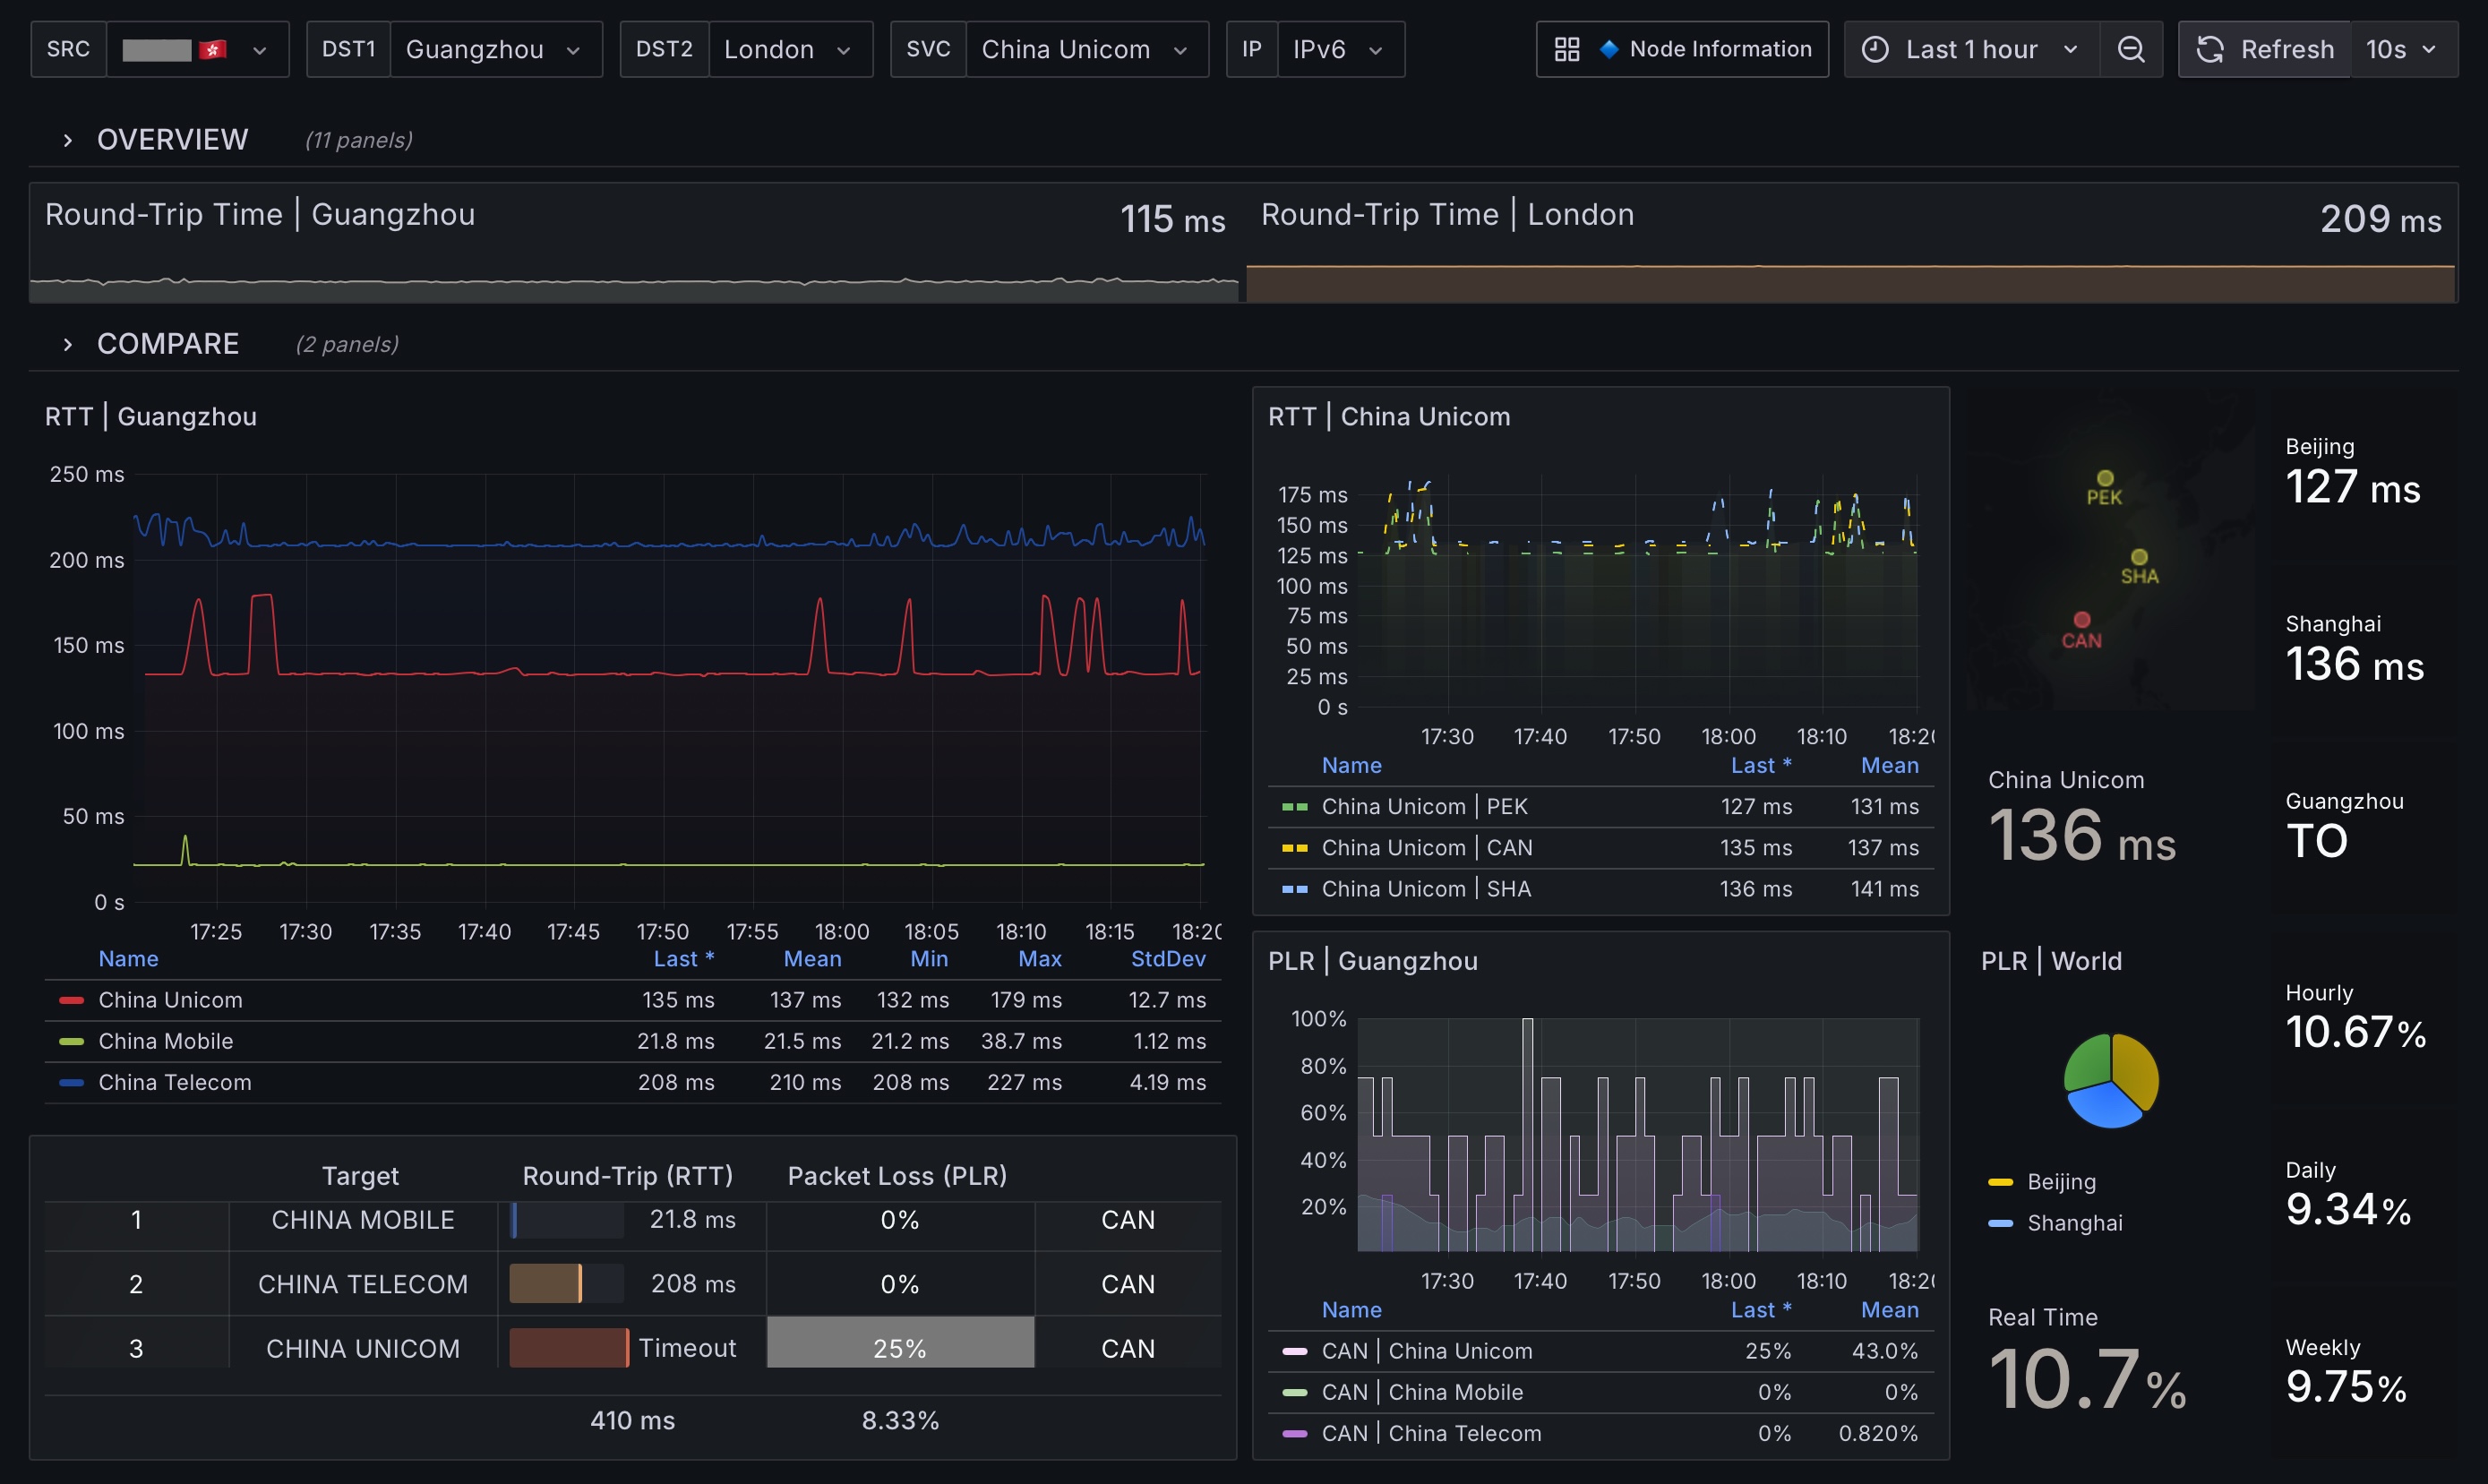This screenshot has height=1484, width=2488.
Task: Toggle China Unicom series in RTT legend
Action: pos(170,1000)
